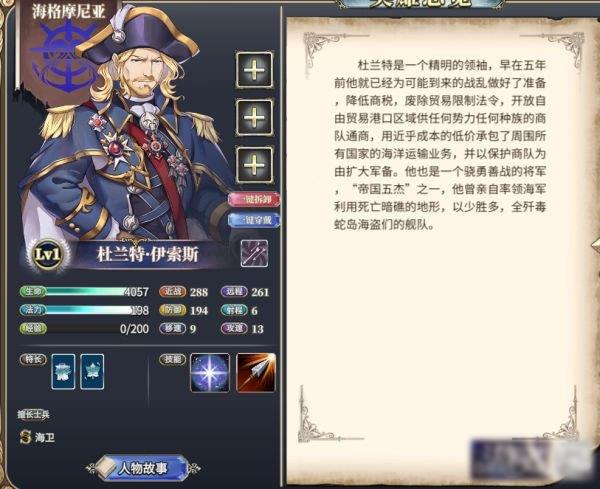Select the blue star burst skill icon

(210, 373)
